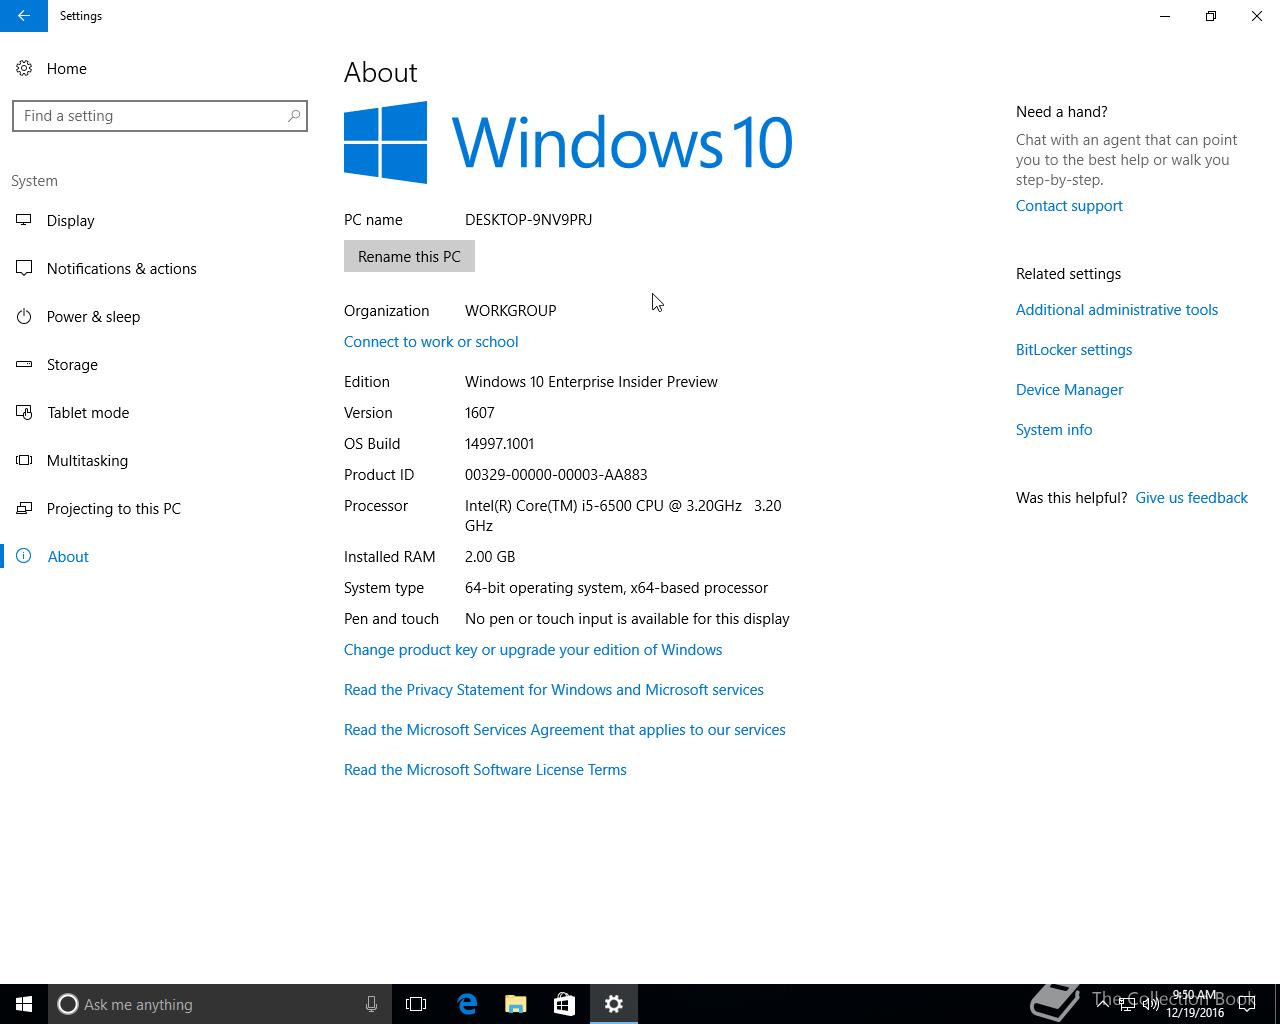Open the Windows Start menu
The height and width of the screenshot is (1024, 1280).
pyautogui.click(x=24, y=1004)
